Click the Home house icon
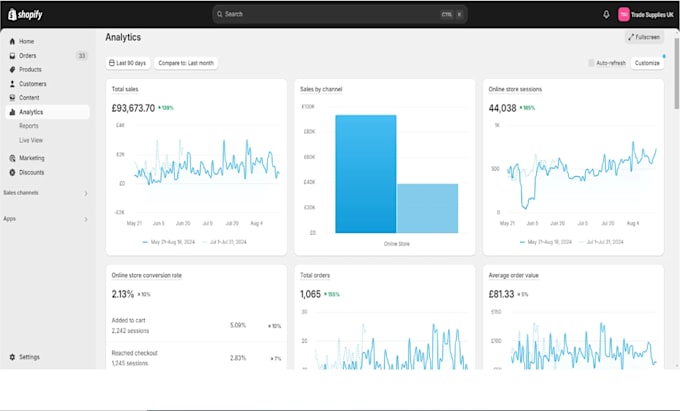 click(x=12, y=42)
